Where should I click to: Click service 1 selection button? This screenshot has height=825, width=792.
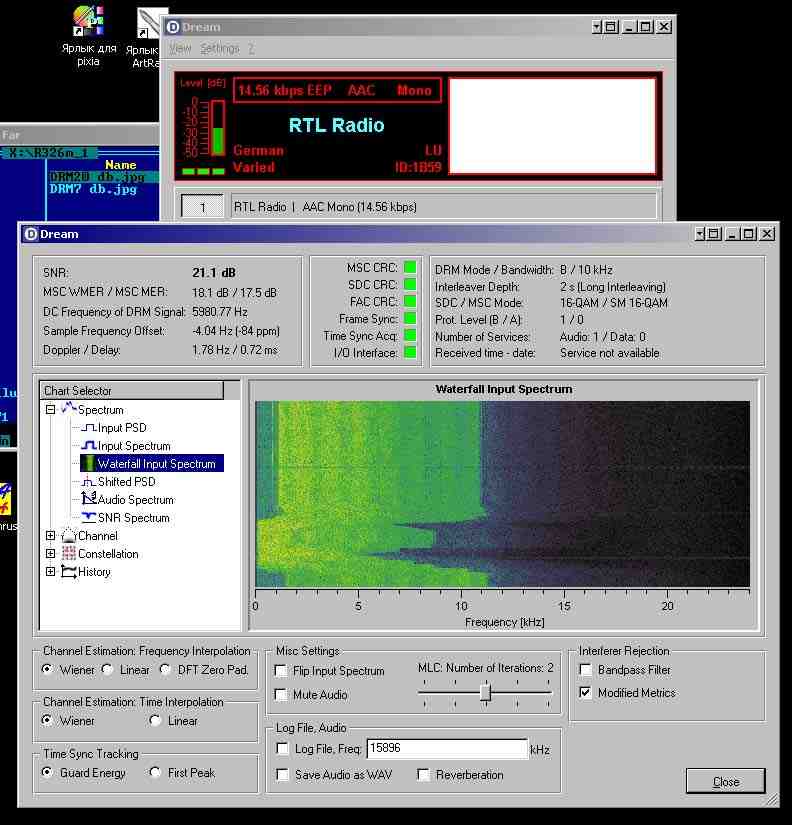click(x=203, y=207)
